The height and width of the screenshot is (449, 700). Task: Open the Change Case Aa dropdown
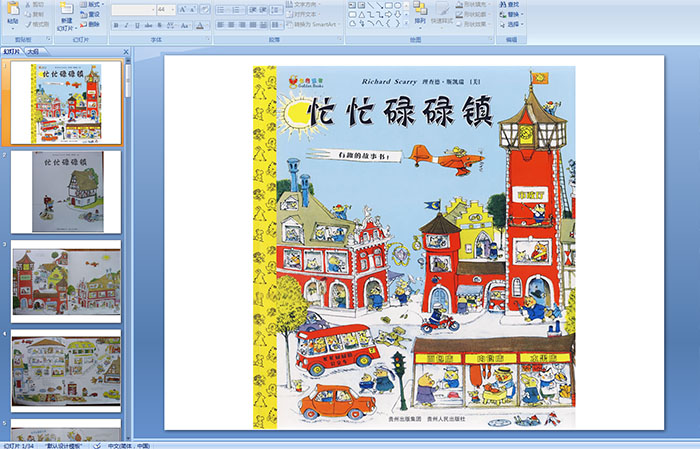click(x=185, y=25)
